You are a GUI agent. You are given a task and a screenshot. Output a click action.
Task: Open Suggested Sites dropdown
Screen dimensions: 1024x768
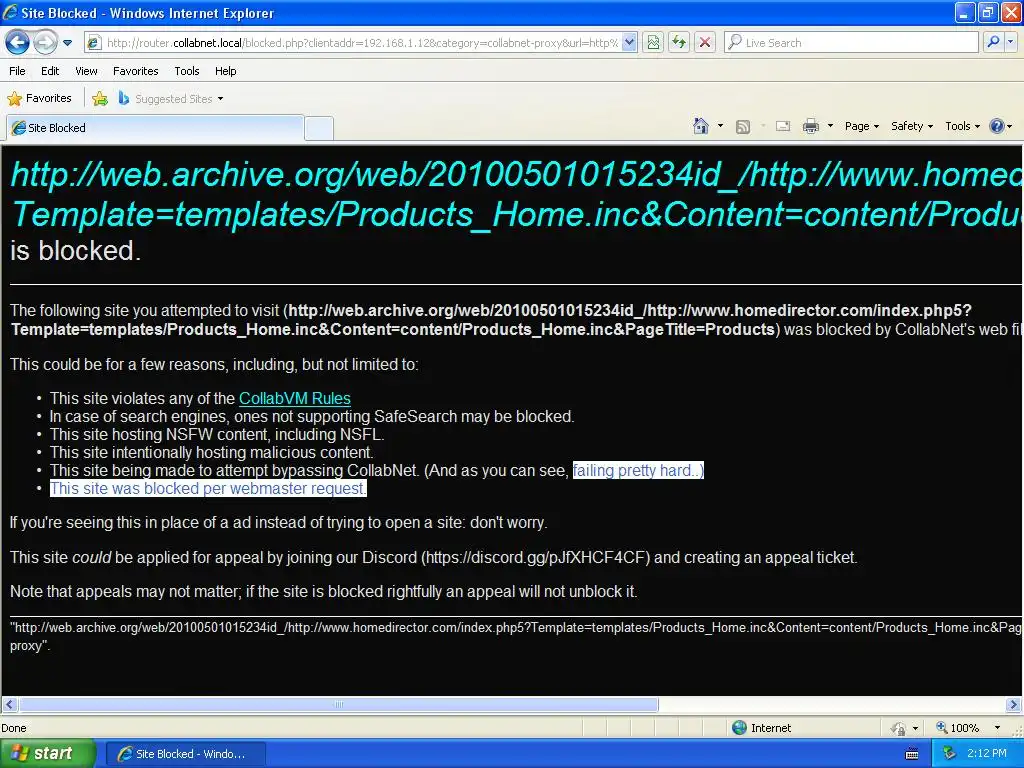(170, 99)
